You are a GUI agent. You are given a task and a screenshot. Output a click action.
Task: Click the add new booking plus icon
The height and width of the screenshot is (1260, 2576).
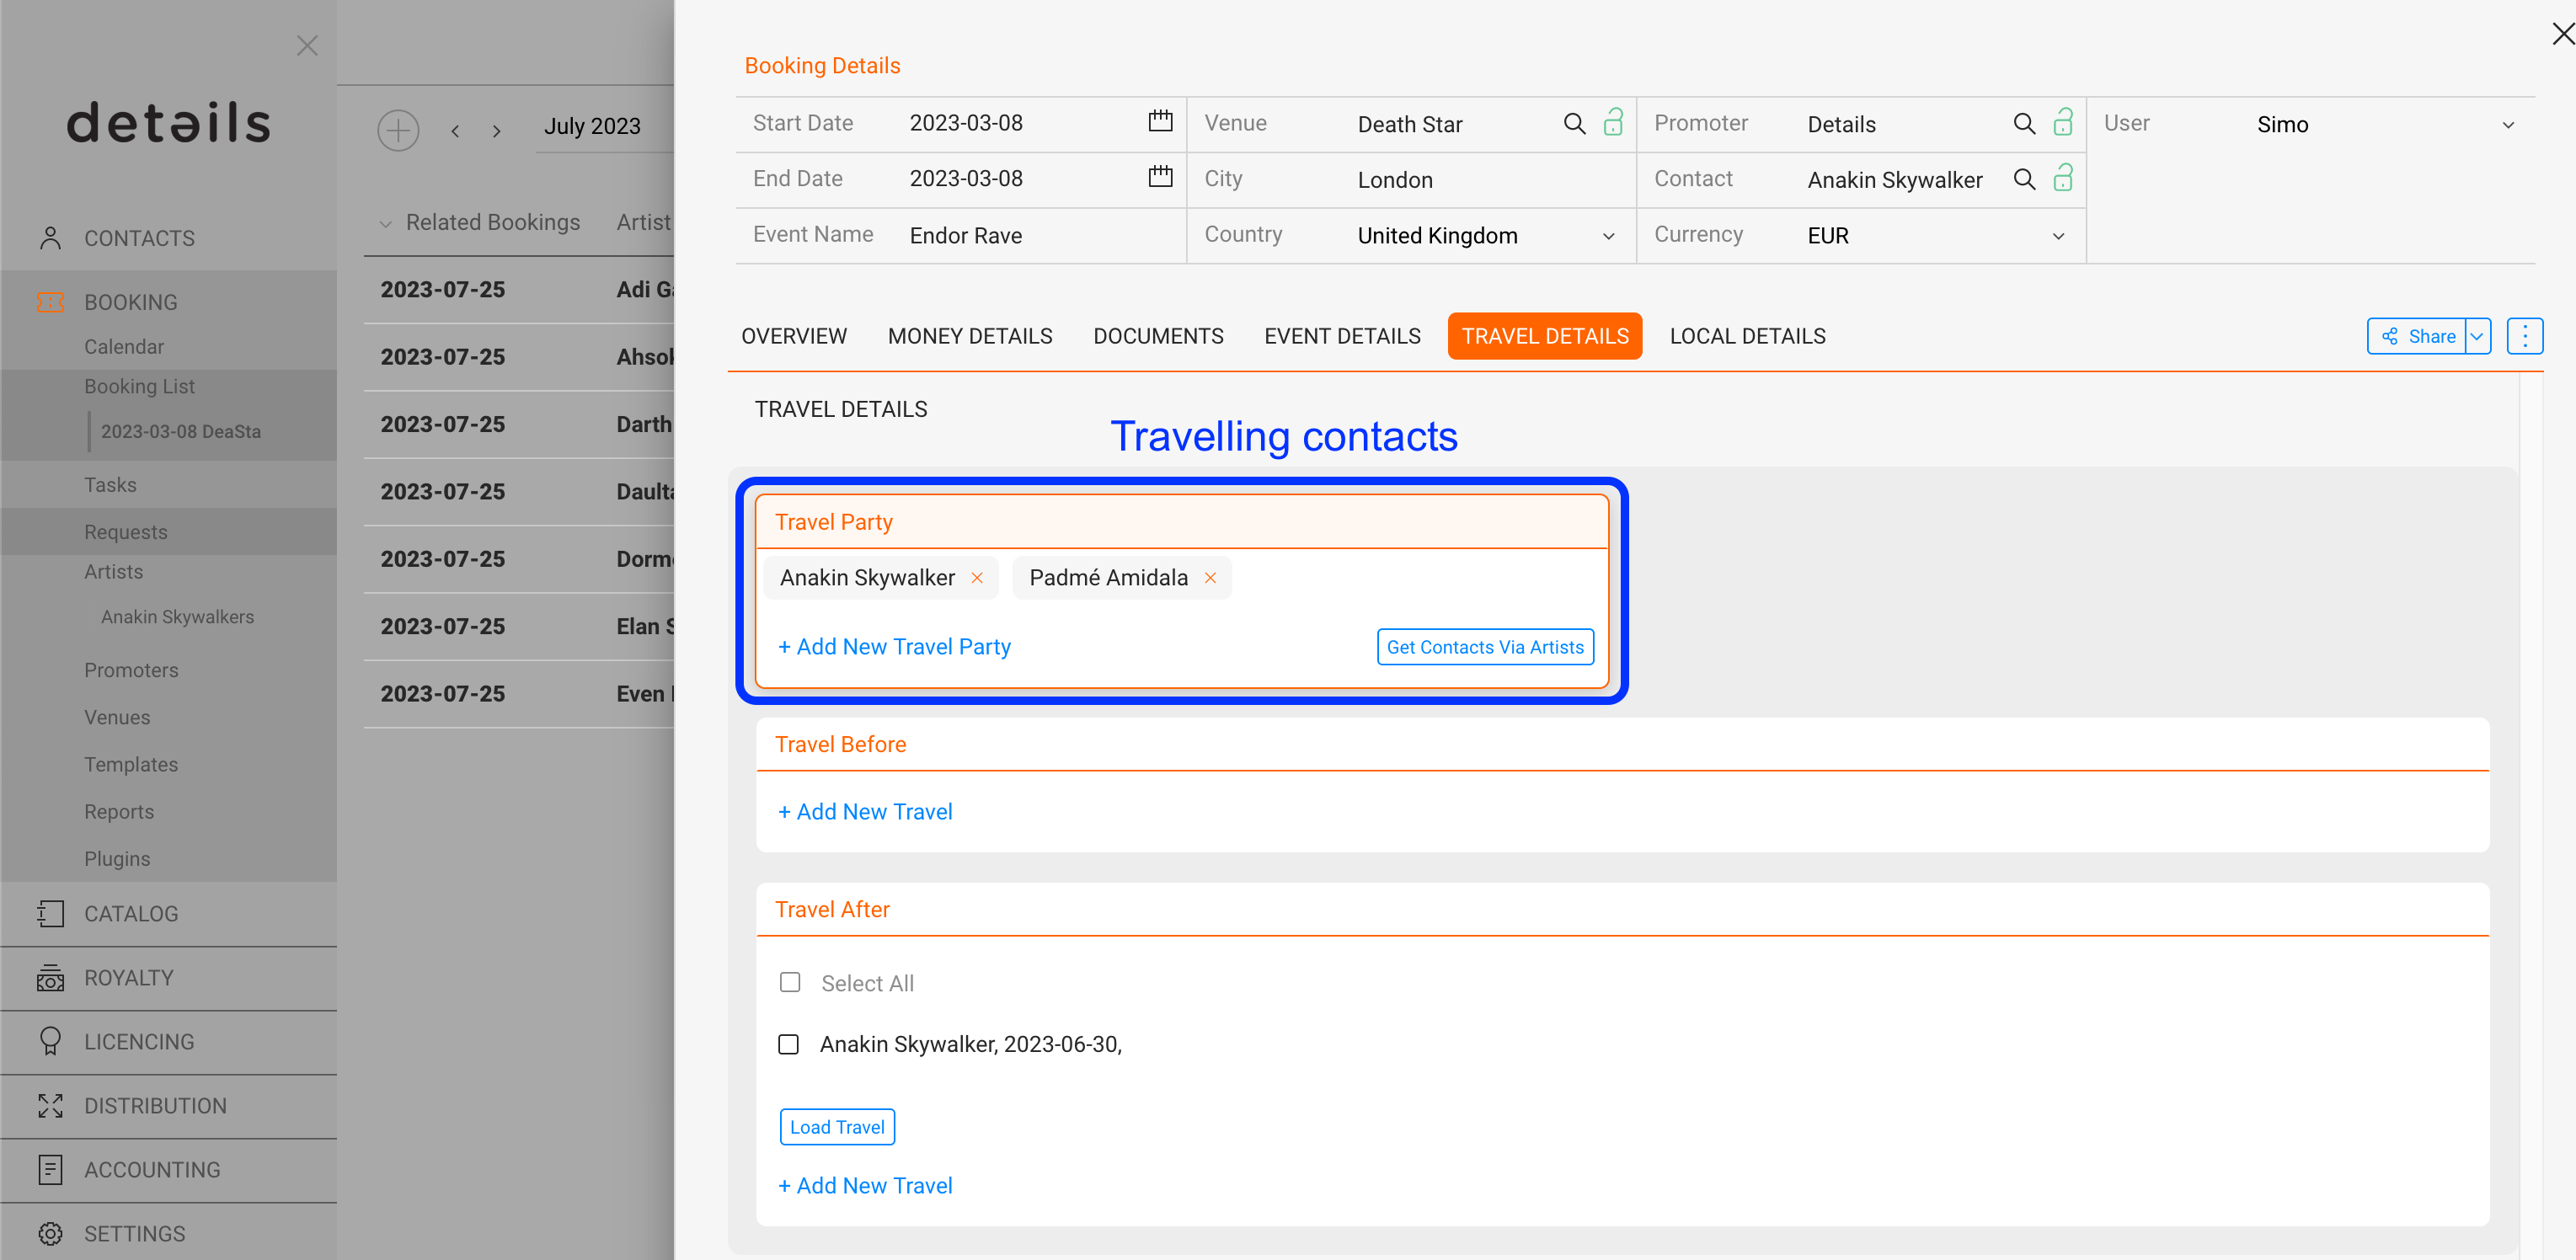coord(398,130)
